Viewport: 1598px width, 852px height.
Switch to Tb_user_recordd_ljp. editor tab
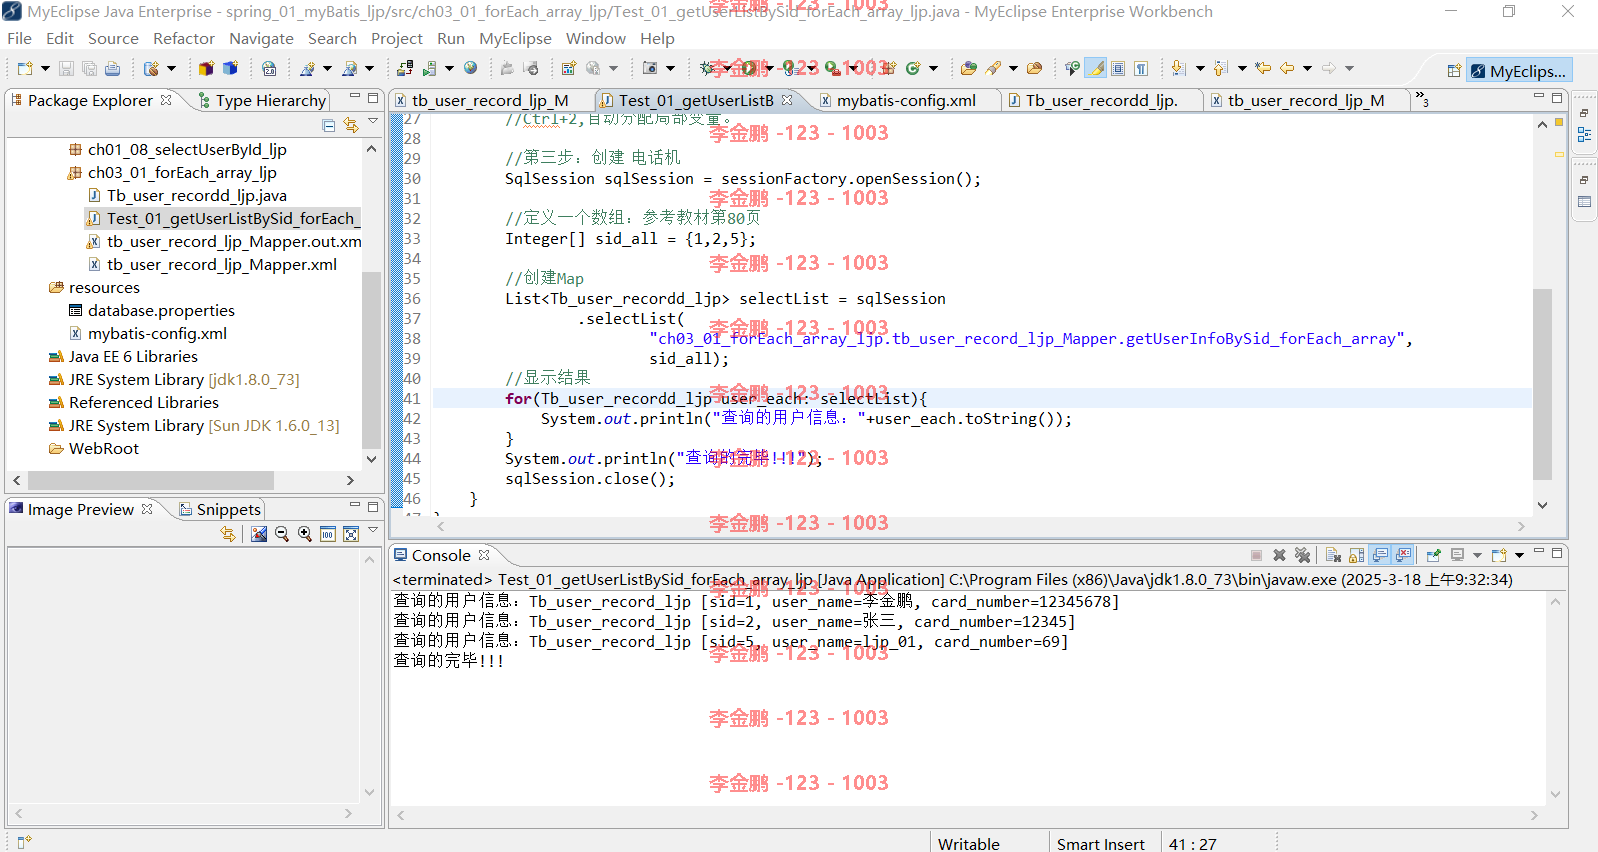1101,100
